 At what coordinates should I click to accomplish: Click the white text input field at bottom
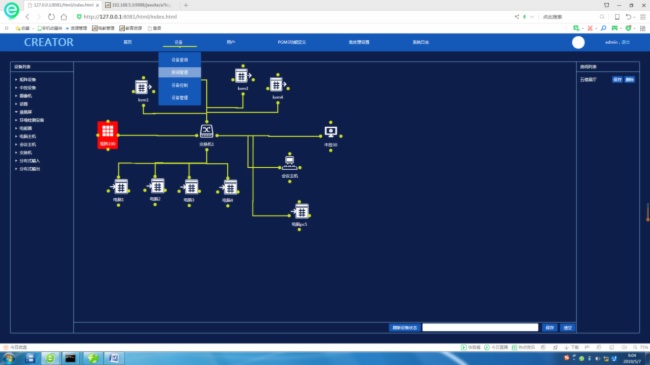tap(480, 328)
